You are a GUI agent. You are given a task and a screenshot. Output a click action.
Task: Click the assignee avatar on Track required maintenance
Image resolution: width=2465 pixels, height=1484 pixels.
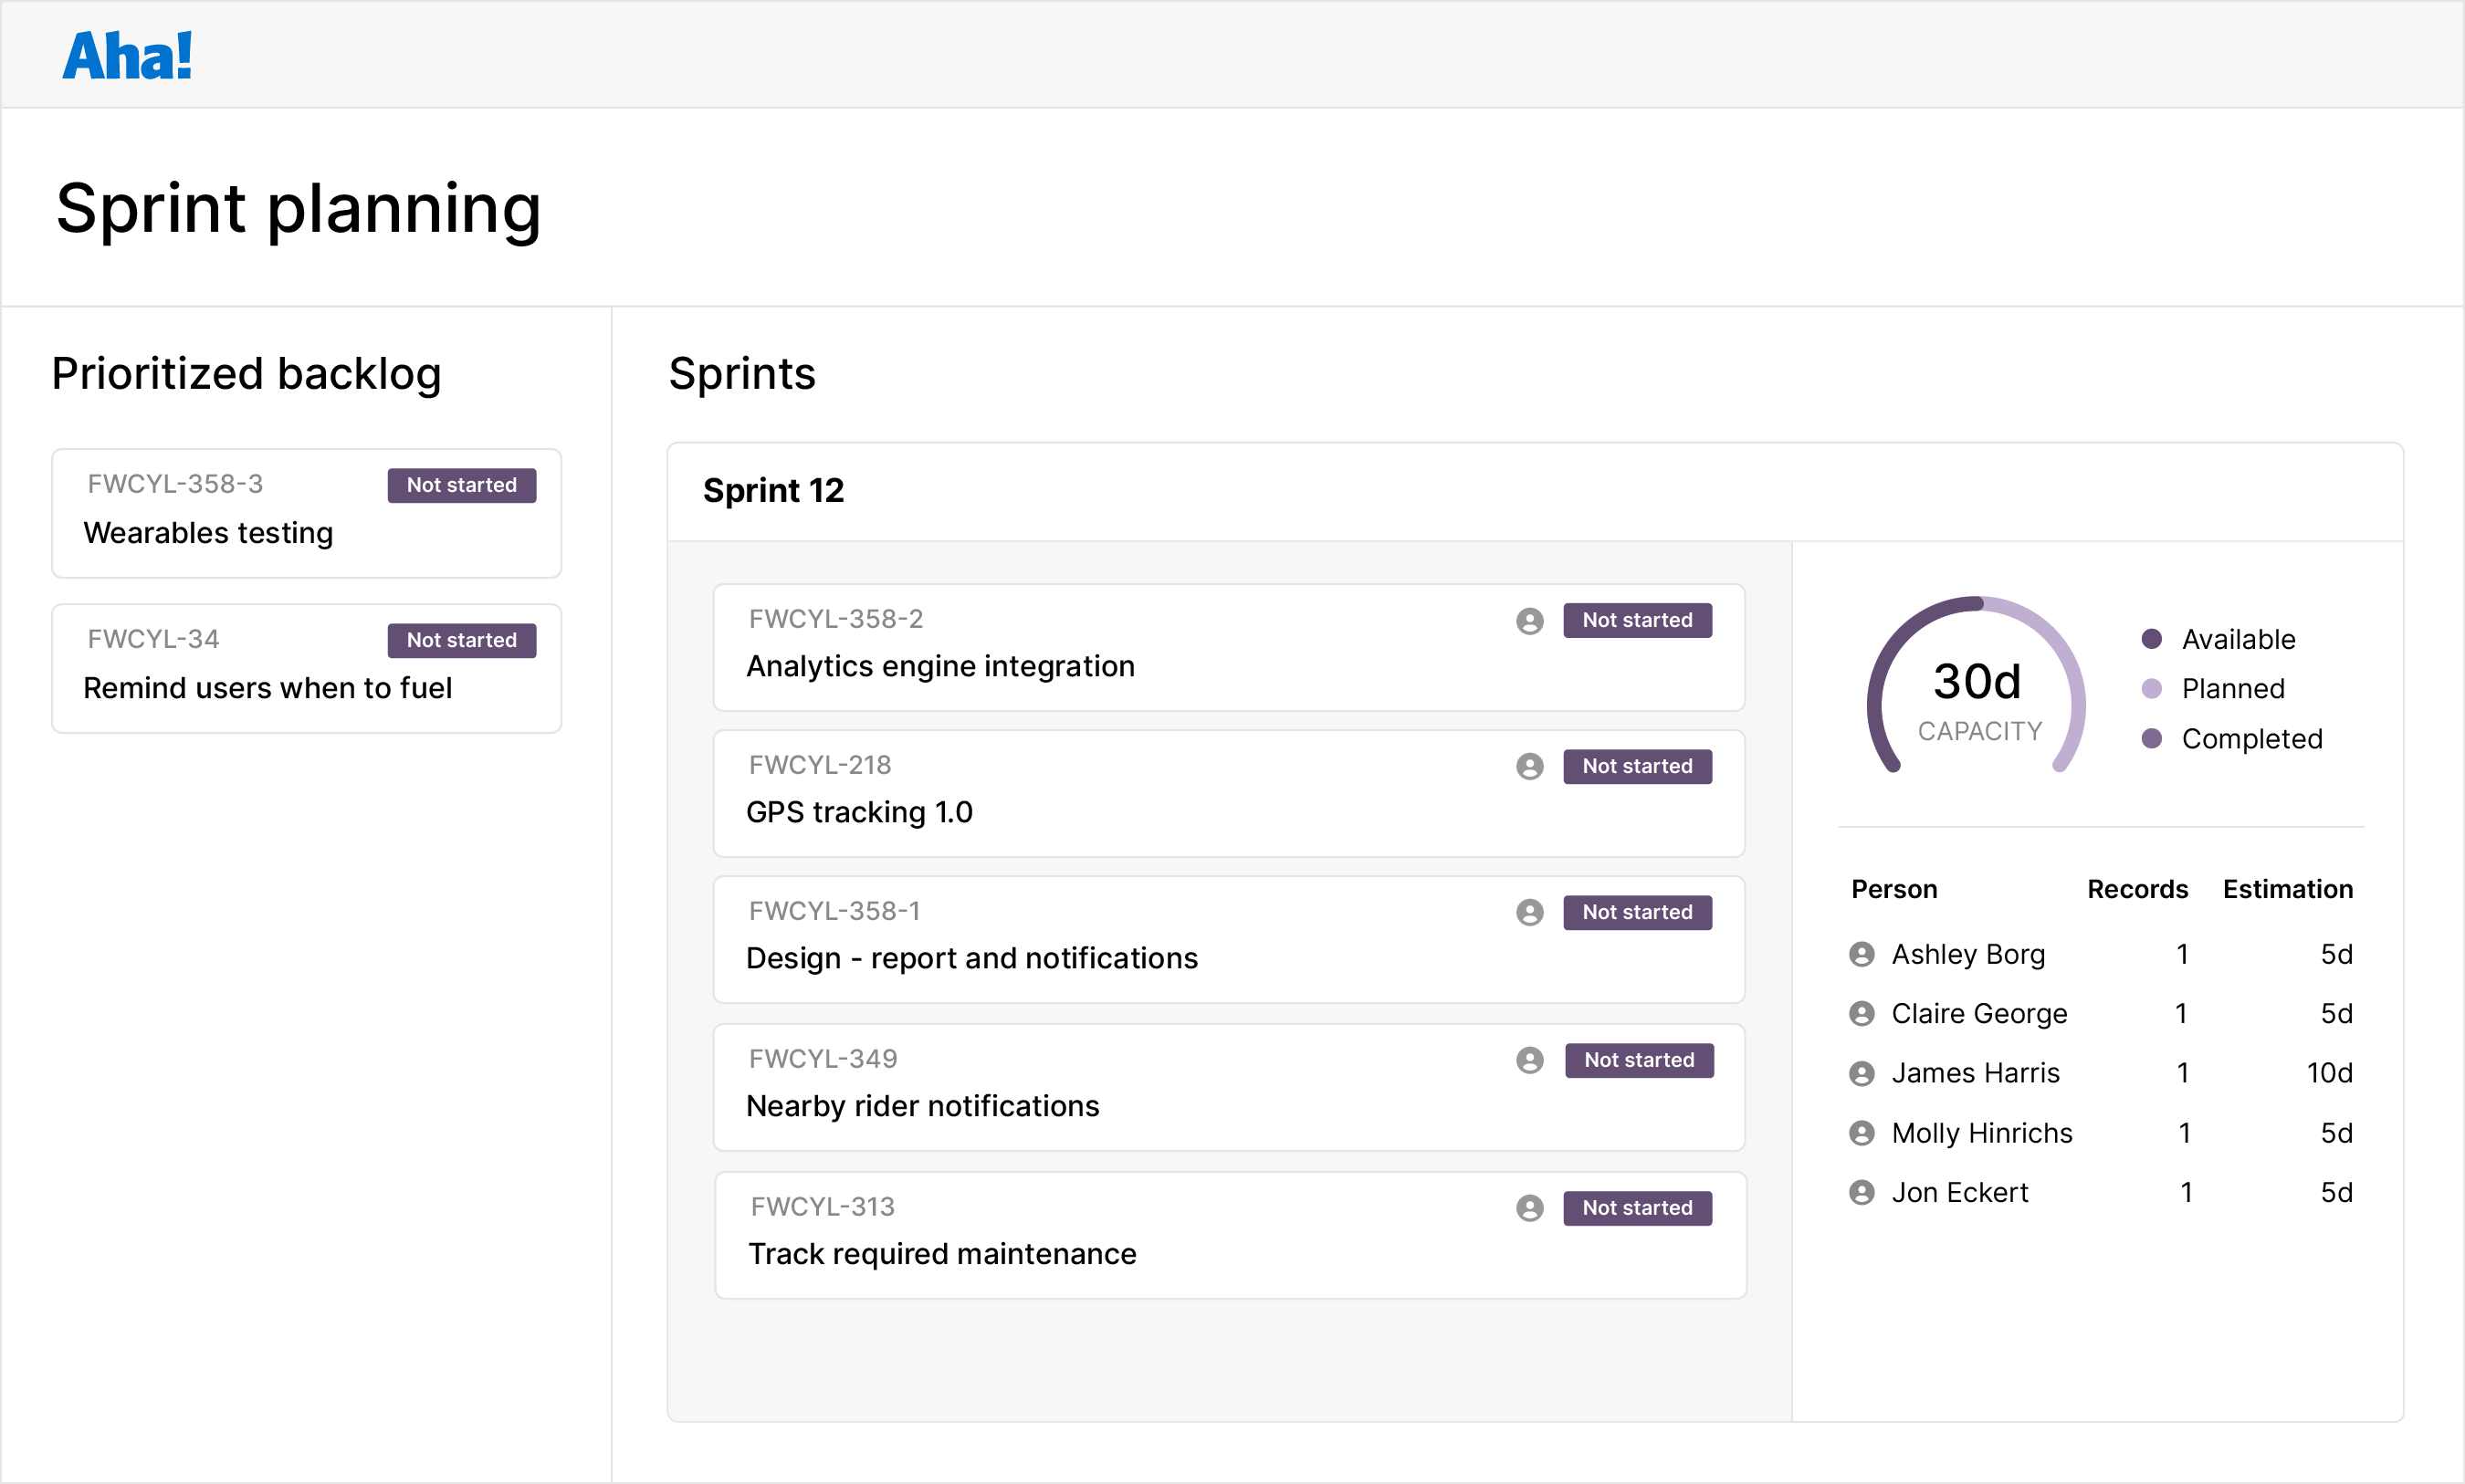(1528, 1207)
